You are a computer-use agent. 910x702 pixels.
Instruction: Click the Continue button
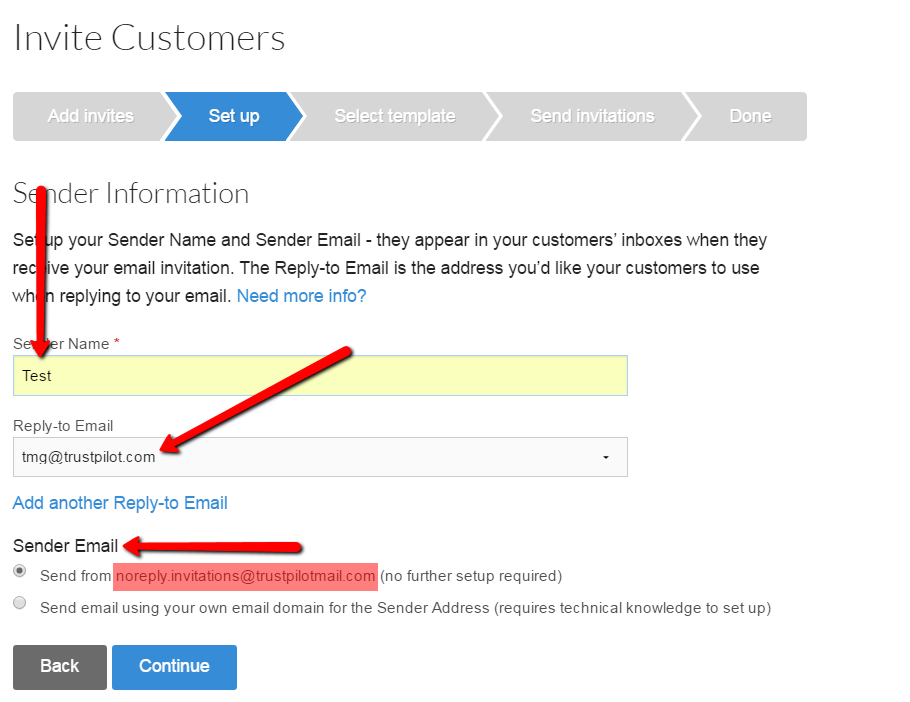click(174, 667)
